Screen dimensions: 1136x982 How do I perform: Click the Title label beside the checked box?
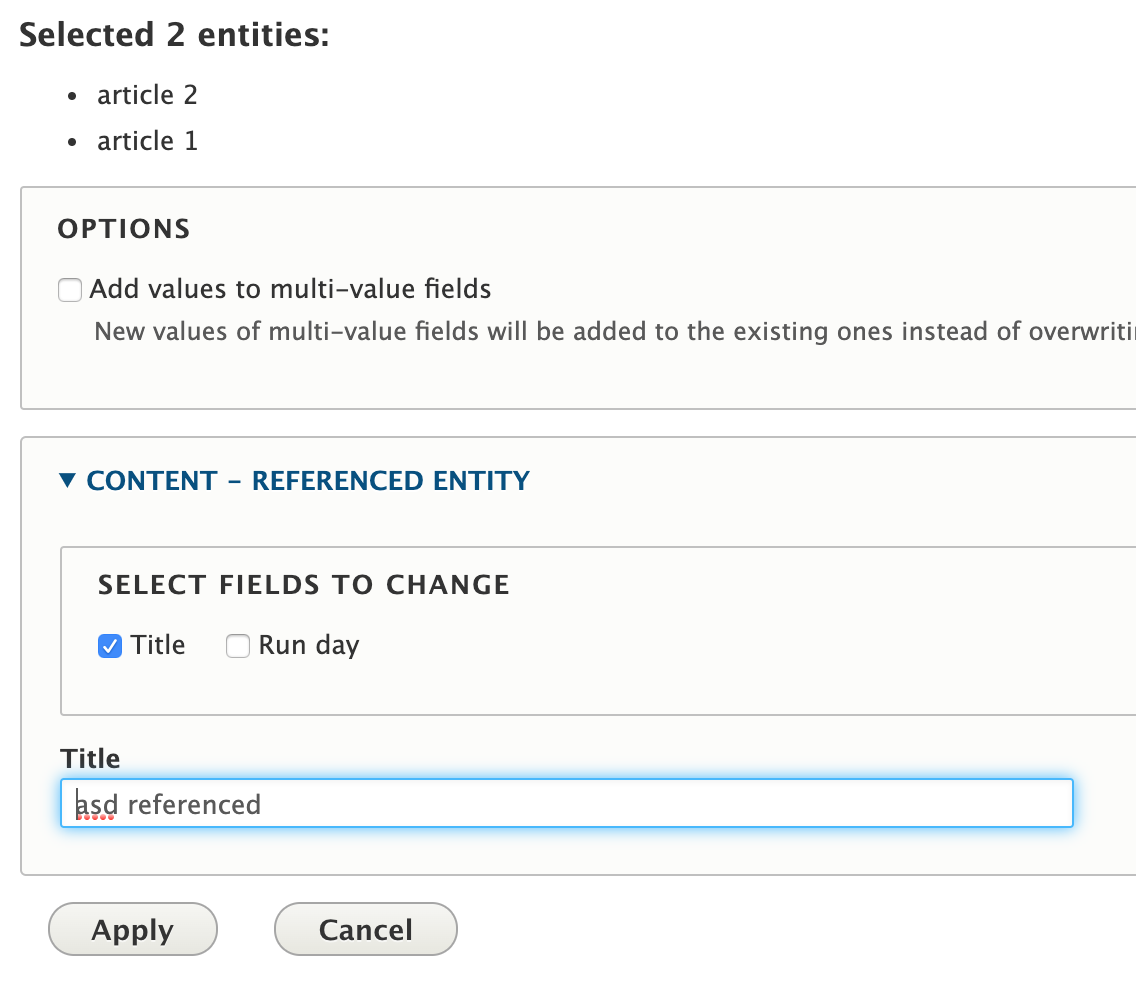point(158,646)
